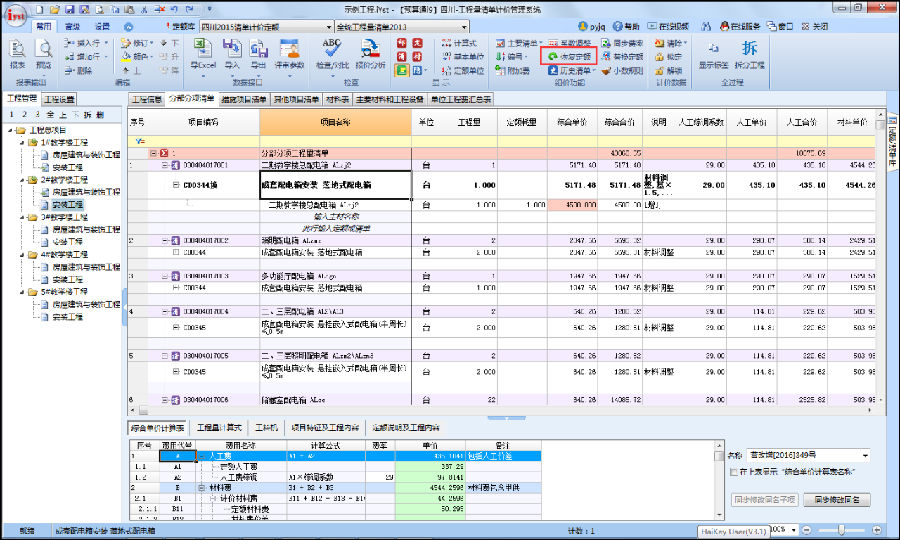Collapse the CD0344换 quota row
Viewport: 900px width, 540px height.
point(177,185)
